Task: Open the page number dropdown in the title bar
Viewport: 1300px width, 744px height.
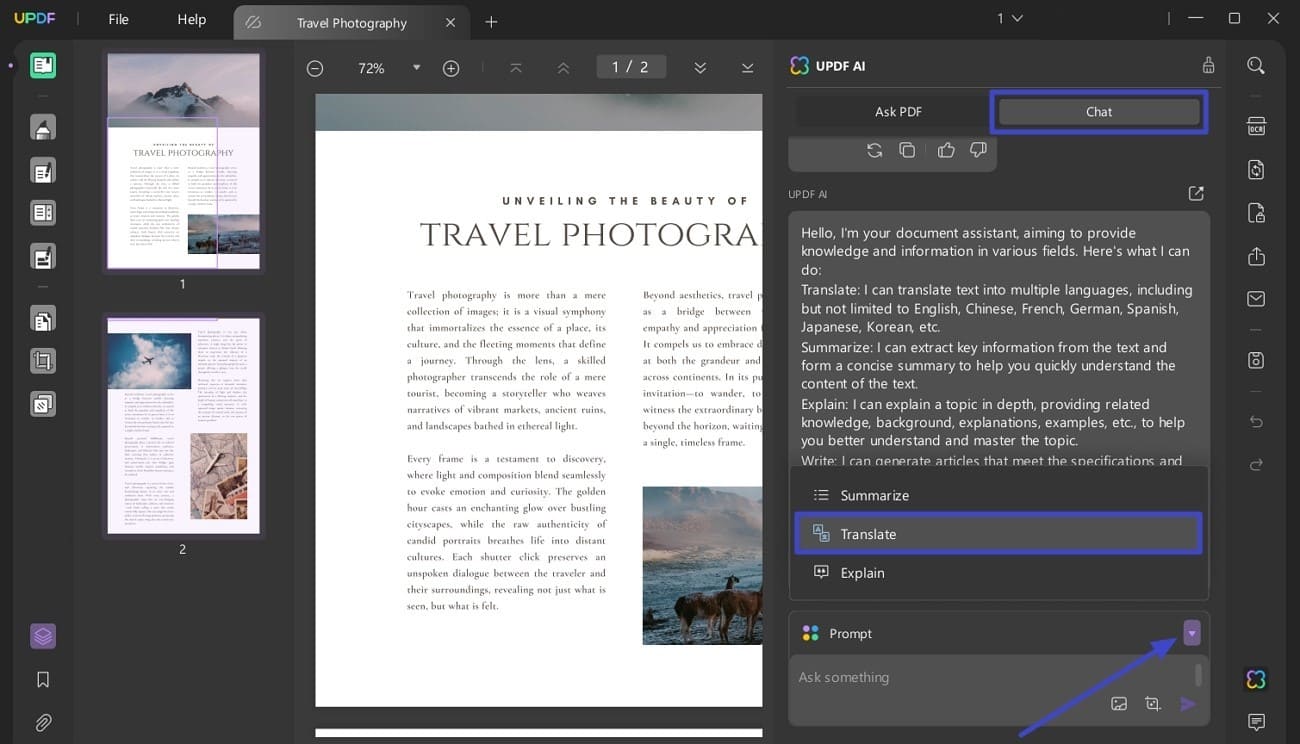Action: point(1009,18)
